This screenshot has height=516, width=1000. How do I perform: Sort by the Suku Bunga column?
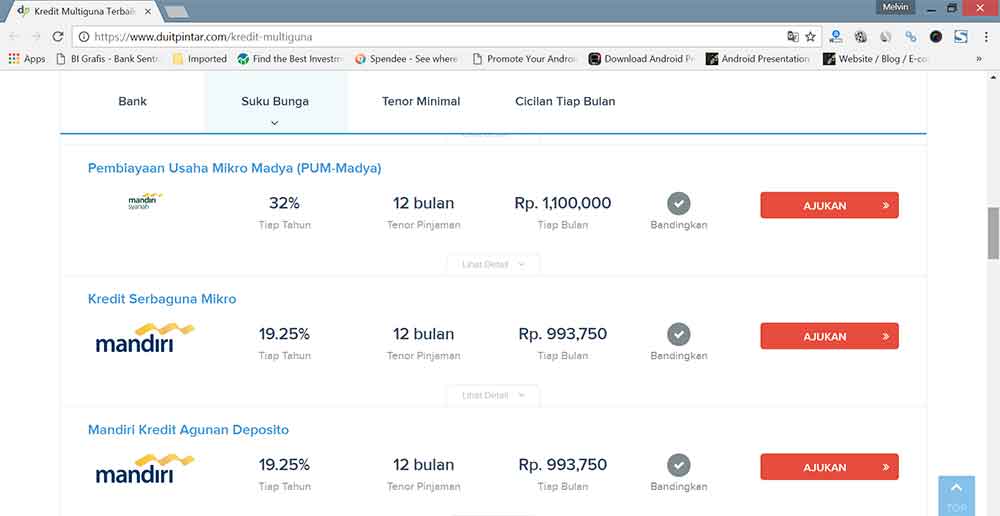(x=275, y=102)
